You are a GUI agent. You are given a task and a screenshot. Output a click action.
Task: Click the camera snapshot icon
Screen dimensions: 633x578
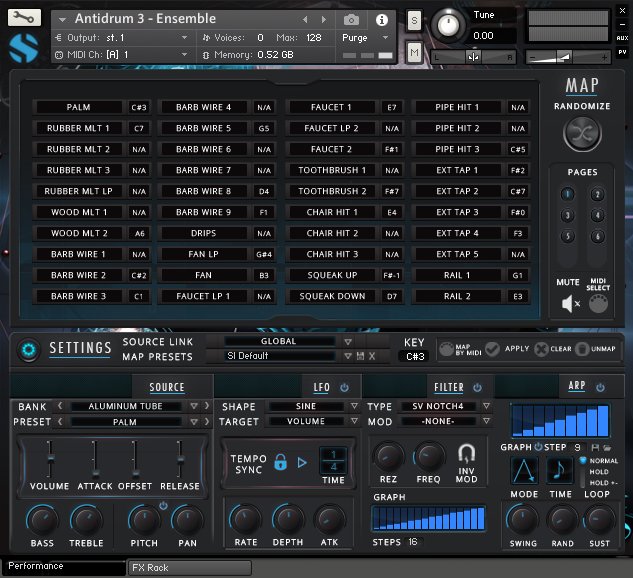click(x=351, y=19)
